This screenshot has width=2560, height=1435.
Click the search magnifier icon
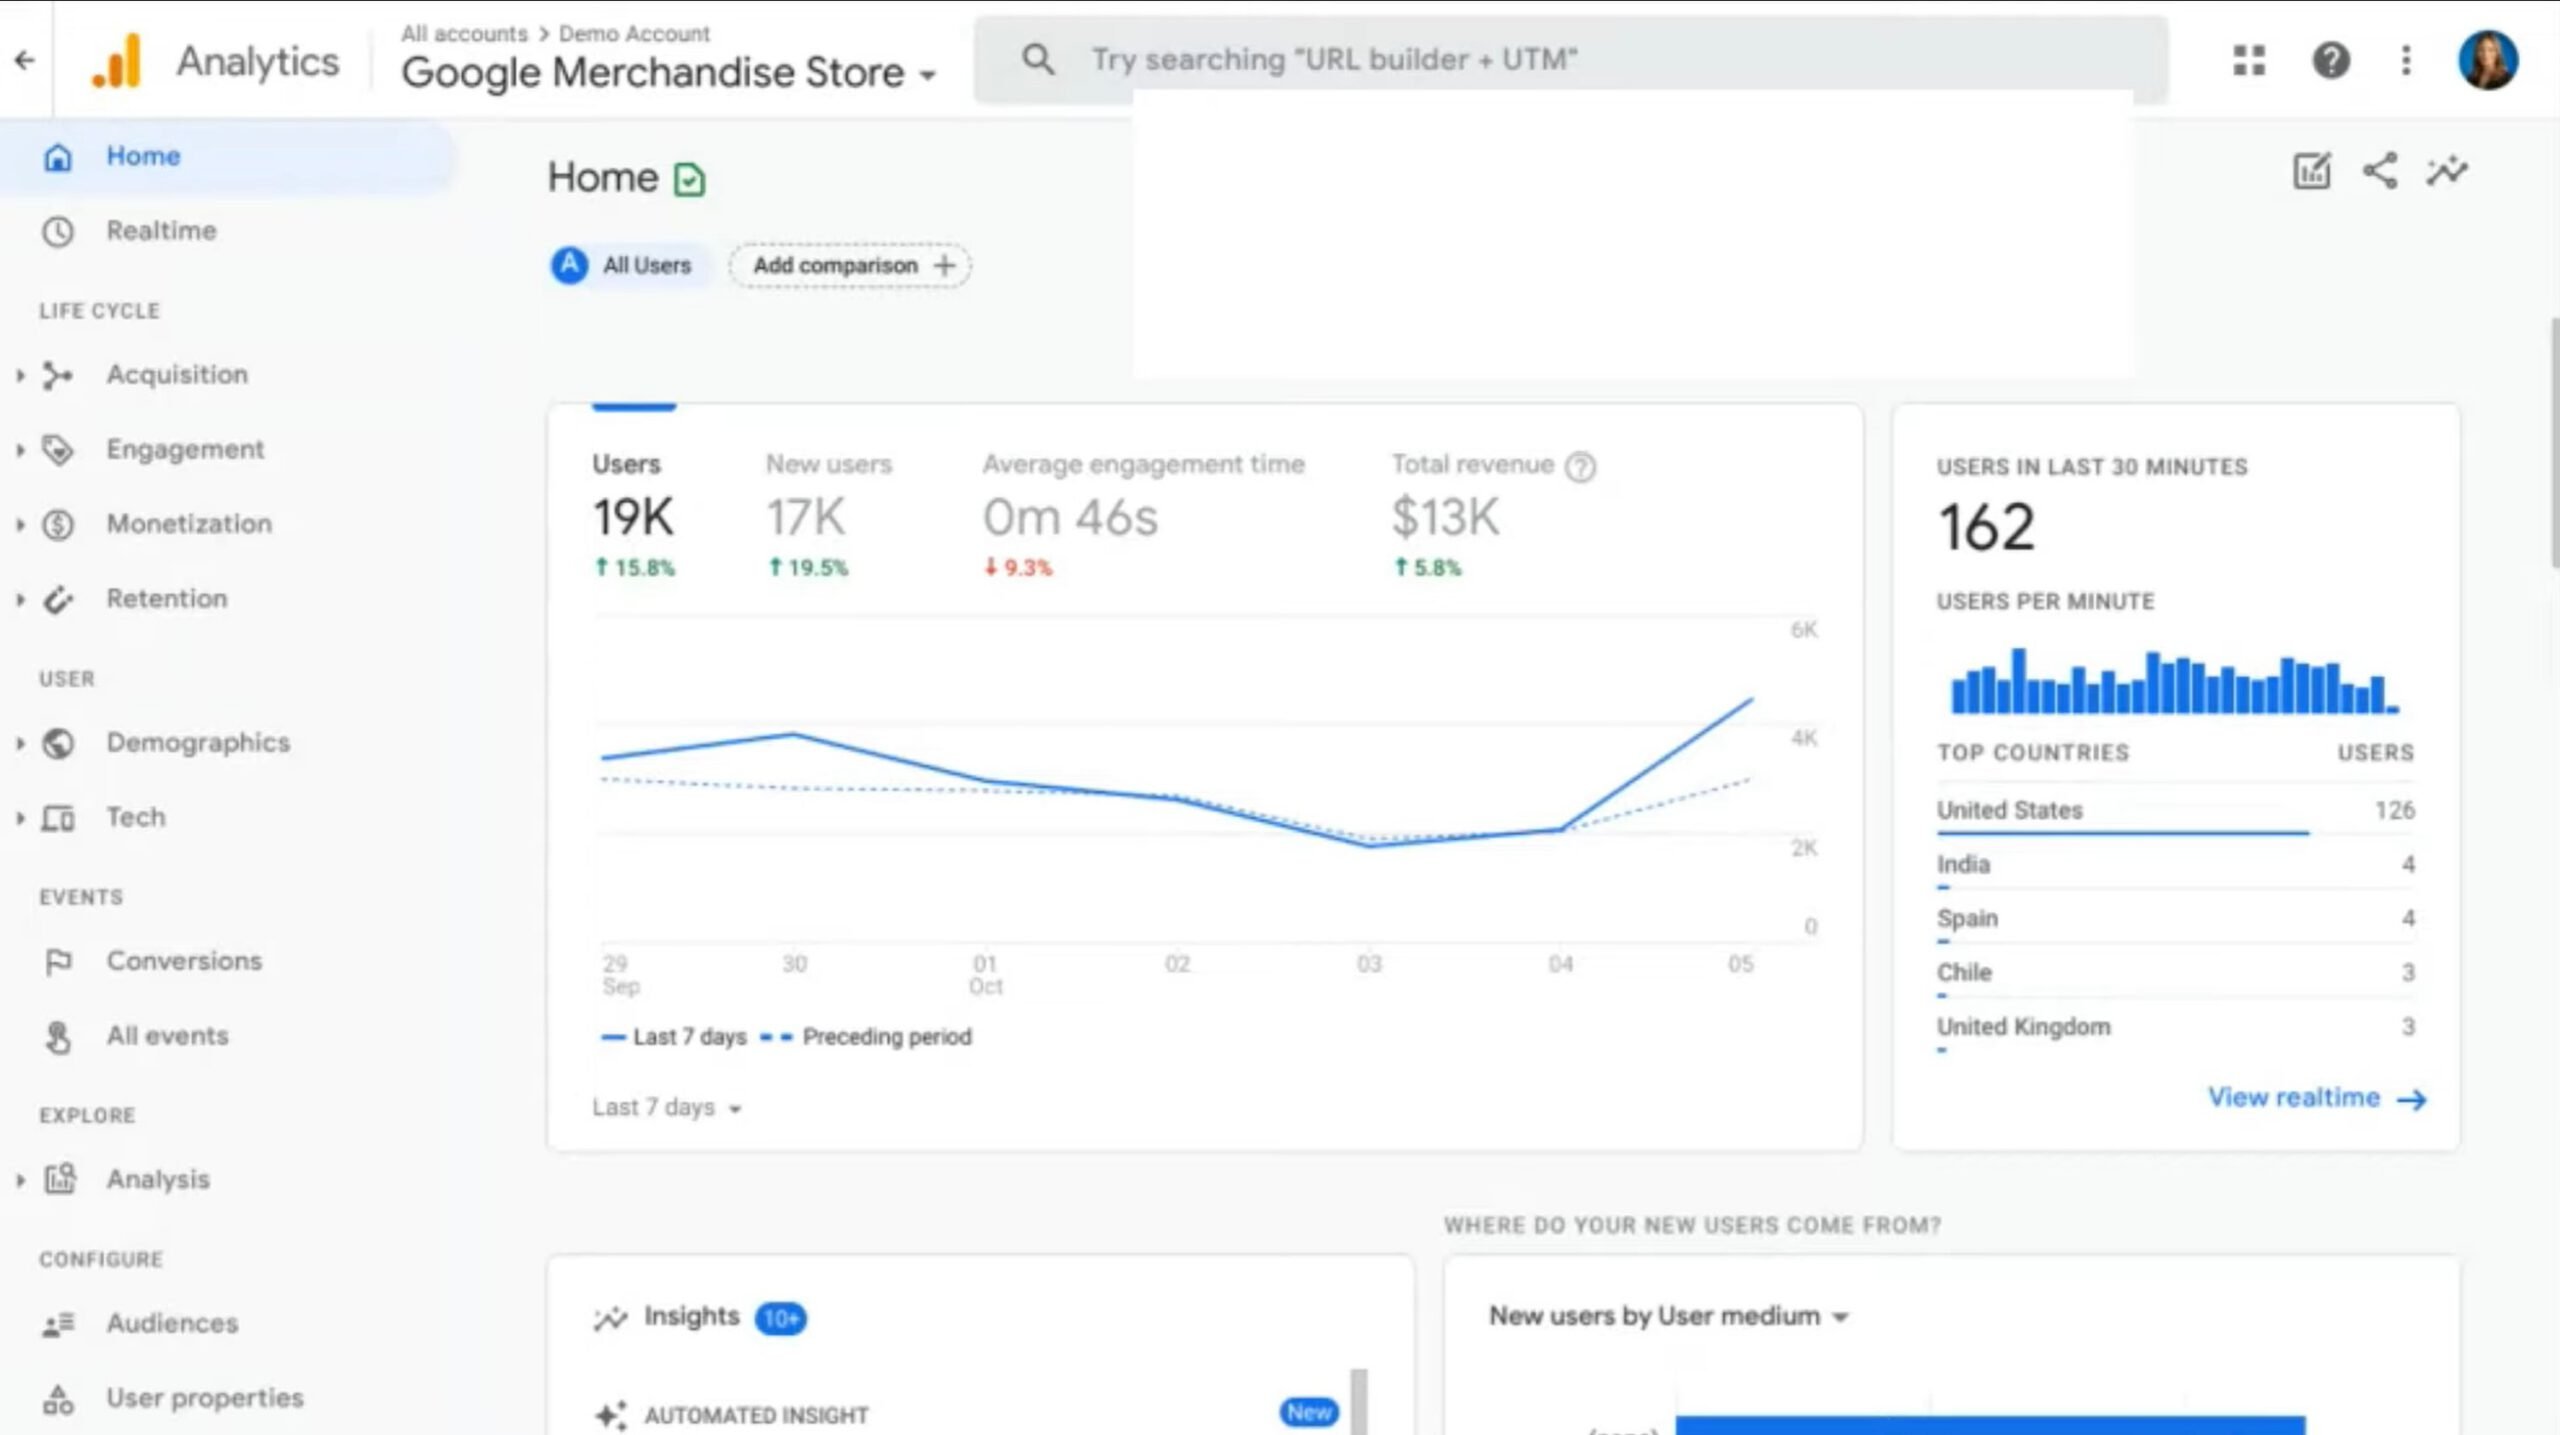(1038, 59)
